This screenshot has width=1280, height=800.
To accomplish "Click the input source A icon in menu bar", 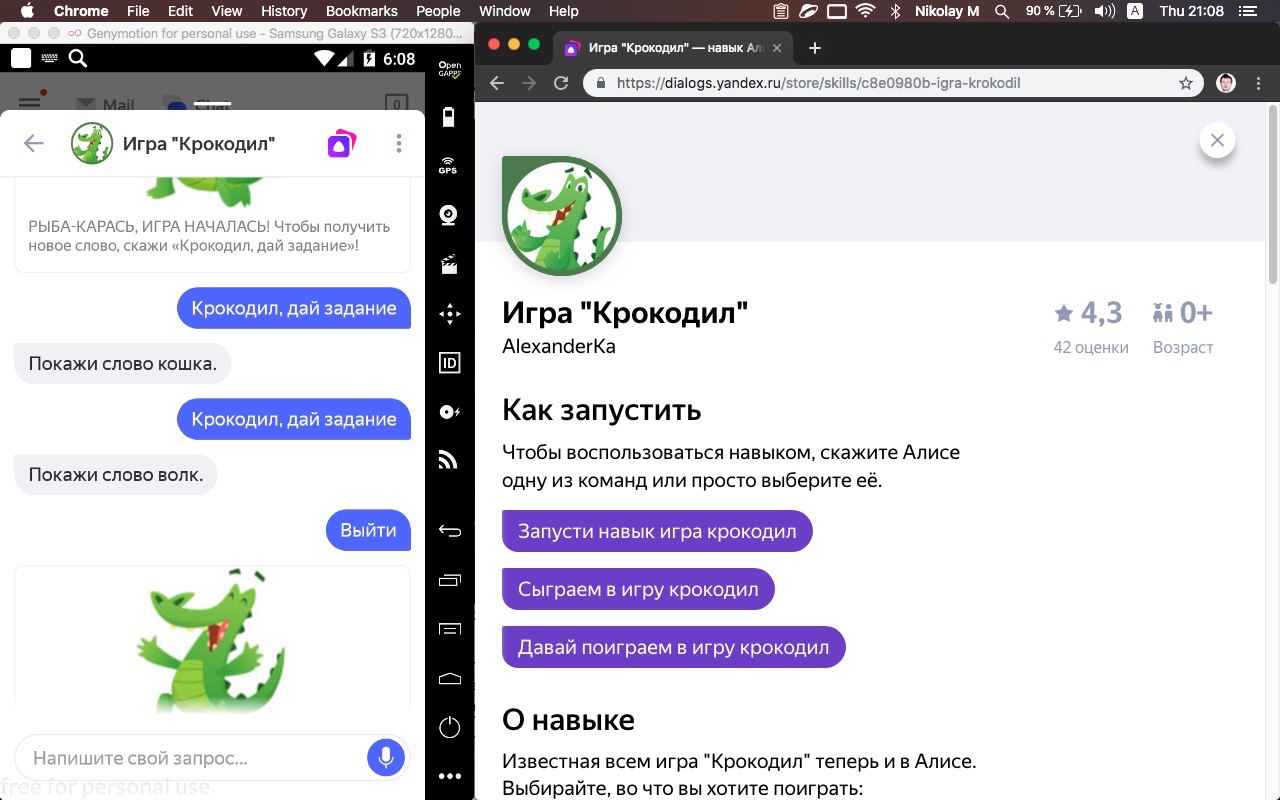I will click(1135, 11).
